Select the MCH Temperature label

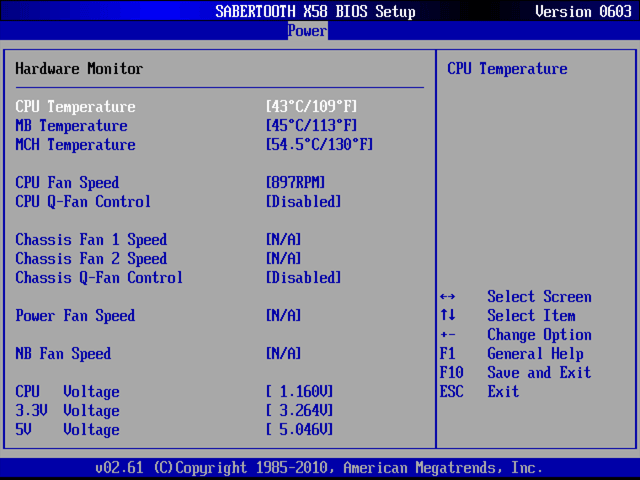click(76, 145)
